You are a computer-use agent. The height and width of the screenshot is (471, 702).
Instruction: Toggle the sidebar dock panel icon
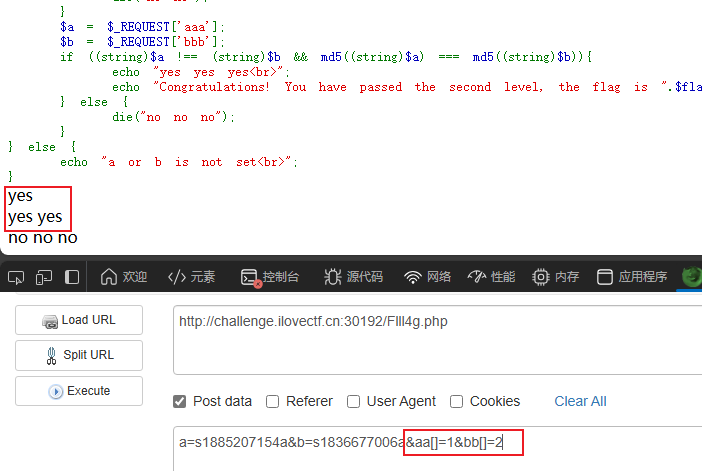pyautogui.click(x=72, y=277)
